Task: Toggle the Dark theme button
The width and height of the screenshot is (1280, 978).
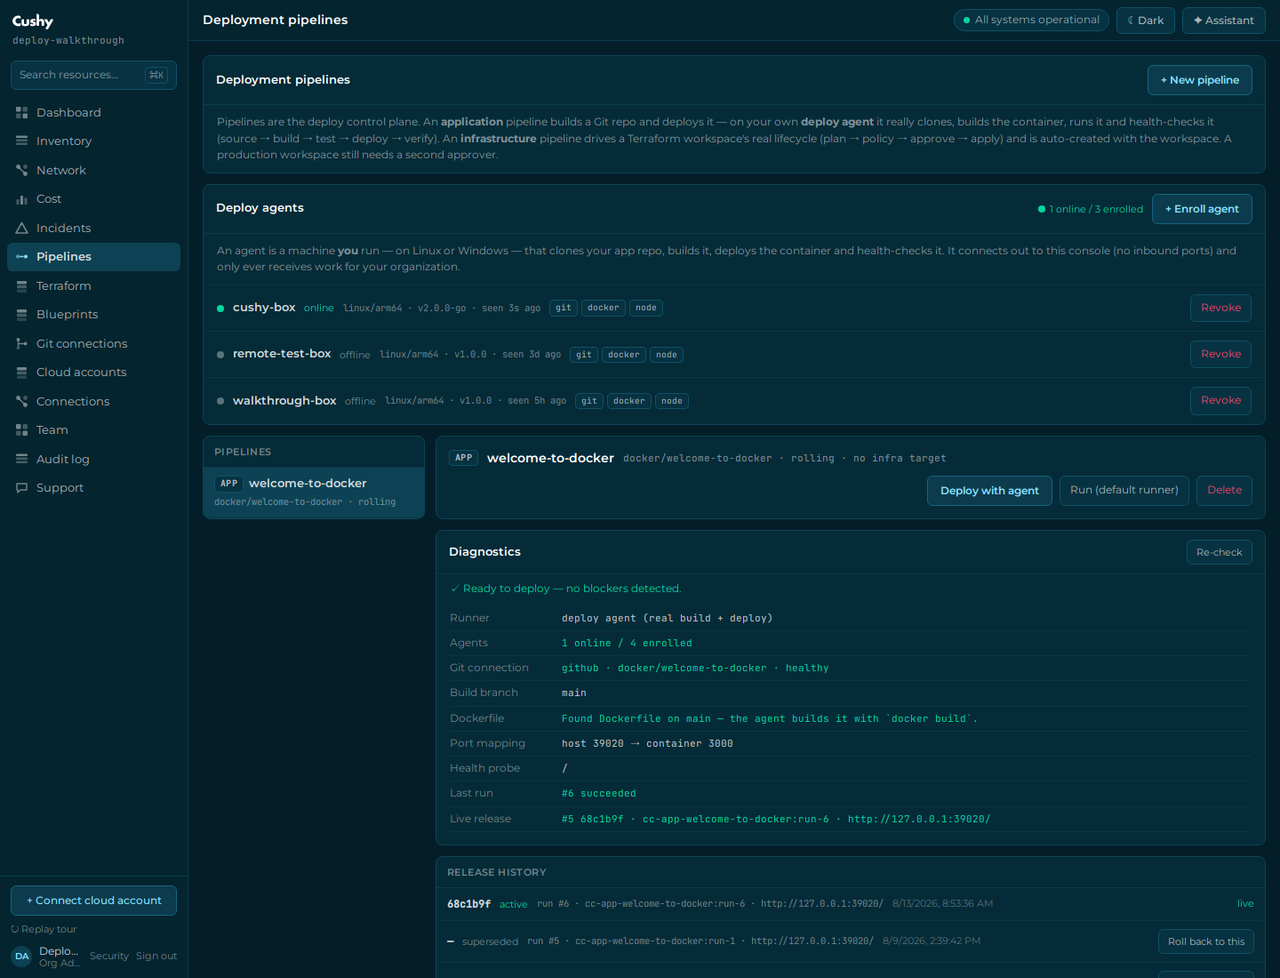Action: pos(1146,20)
